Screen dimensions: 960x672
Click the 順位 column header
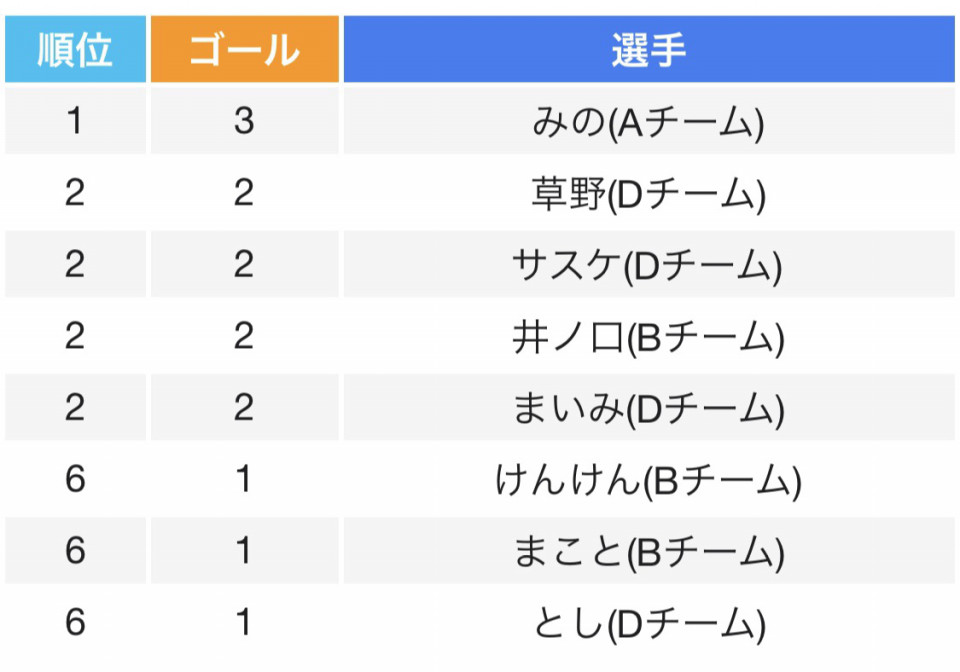coord(75,49)
